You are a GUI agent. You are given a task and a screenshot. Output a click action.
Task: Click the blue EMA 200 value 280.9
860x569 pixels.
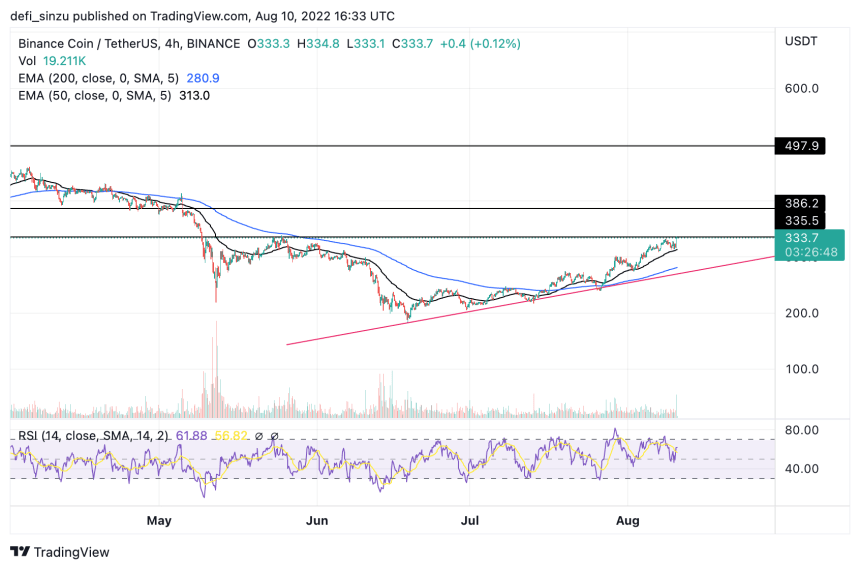tap(203, 78)
